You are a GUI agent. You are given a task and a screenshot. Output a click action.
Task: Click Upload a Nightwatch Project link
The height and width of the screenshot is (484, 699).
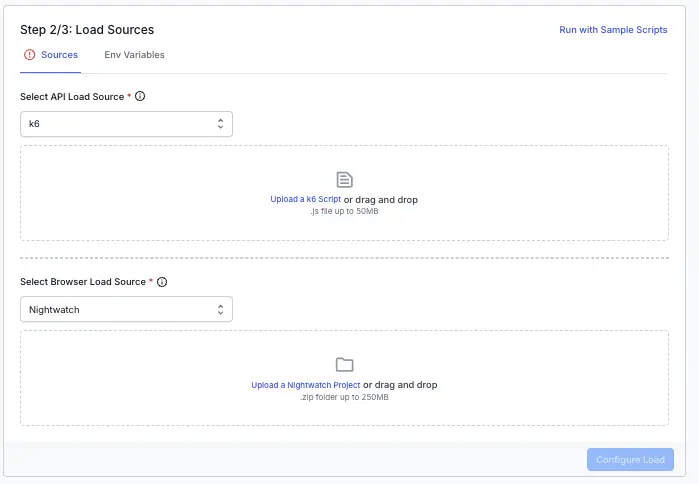point(305,385)
